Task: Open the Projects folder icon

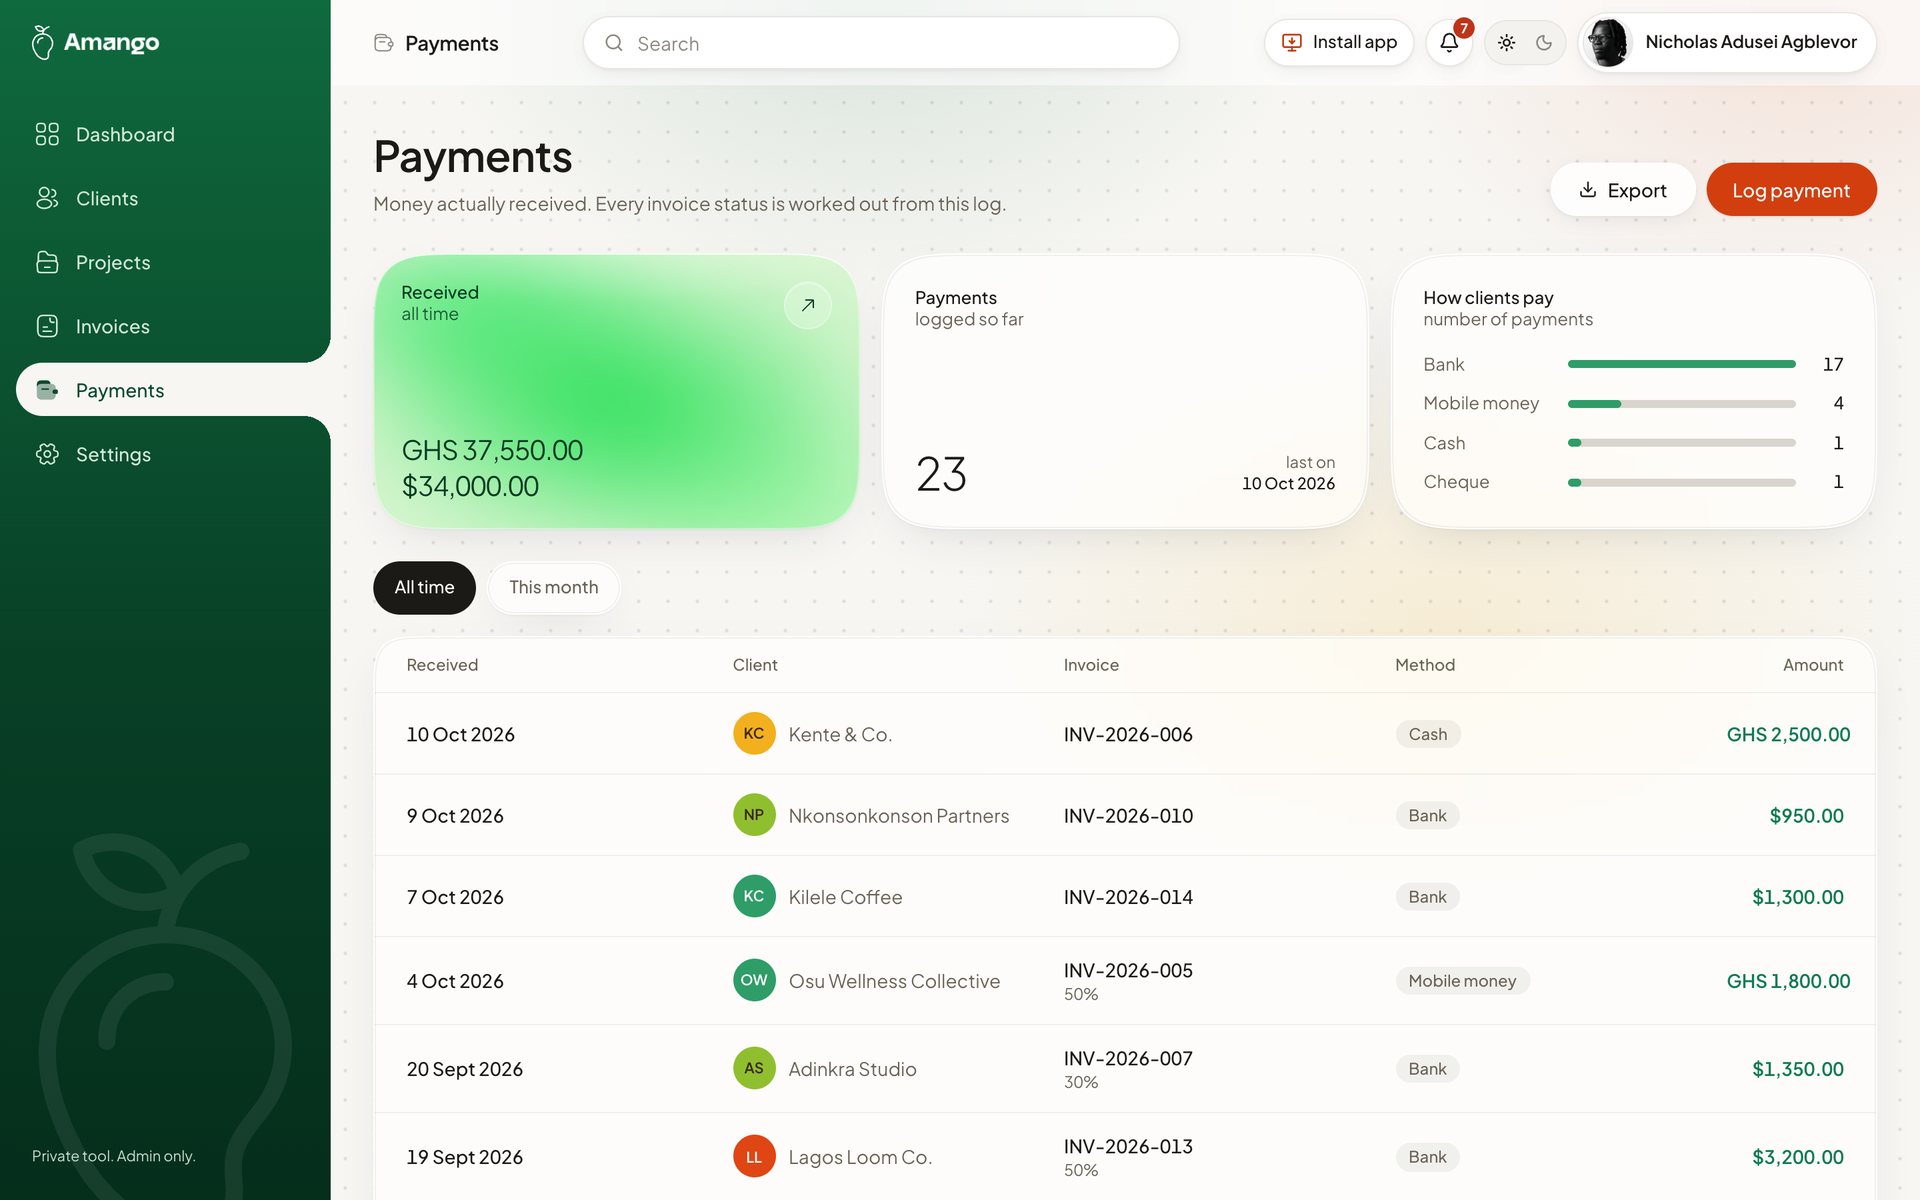Action: click(x=47, y=262)
